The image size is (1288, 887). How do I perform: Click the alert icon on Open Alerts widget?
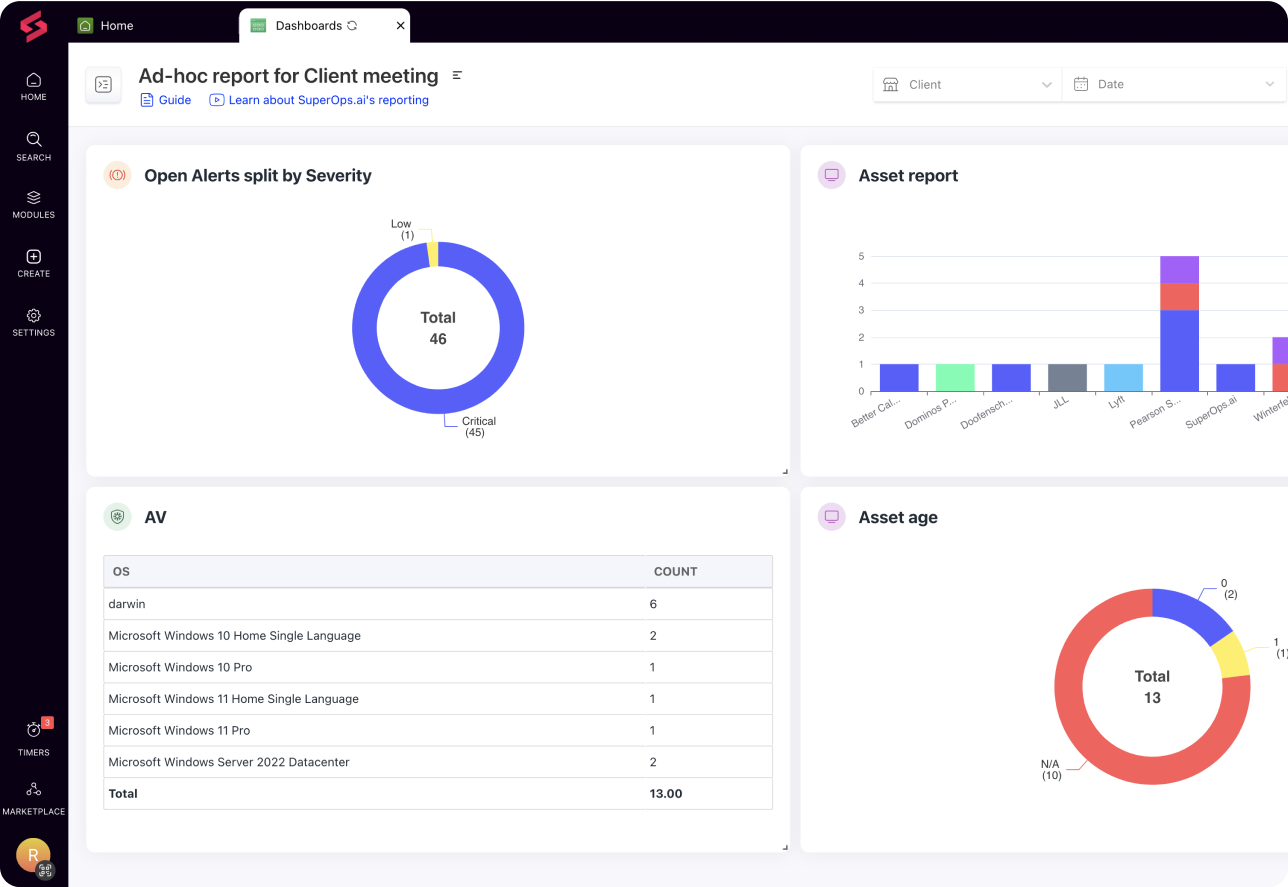click(x=117, y=174)
